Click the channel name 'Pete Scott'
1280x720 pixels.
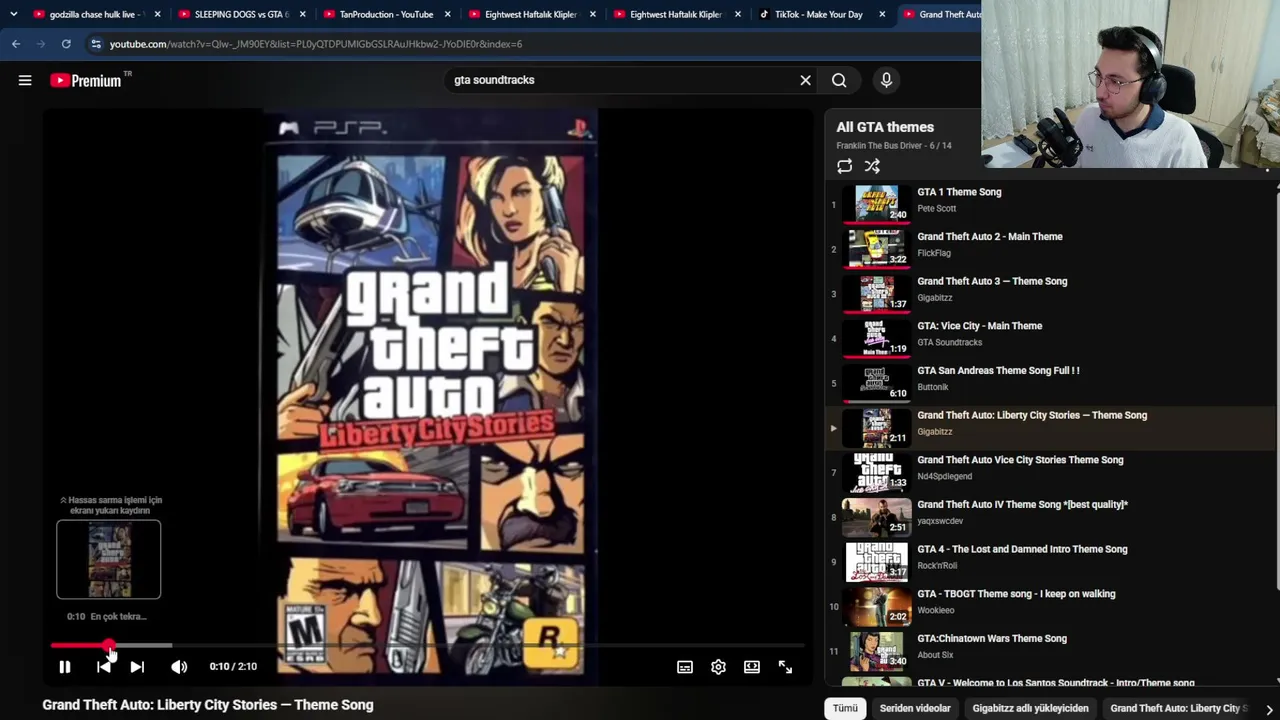[937, 209]
